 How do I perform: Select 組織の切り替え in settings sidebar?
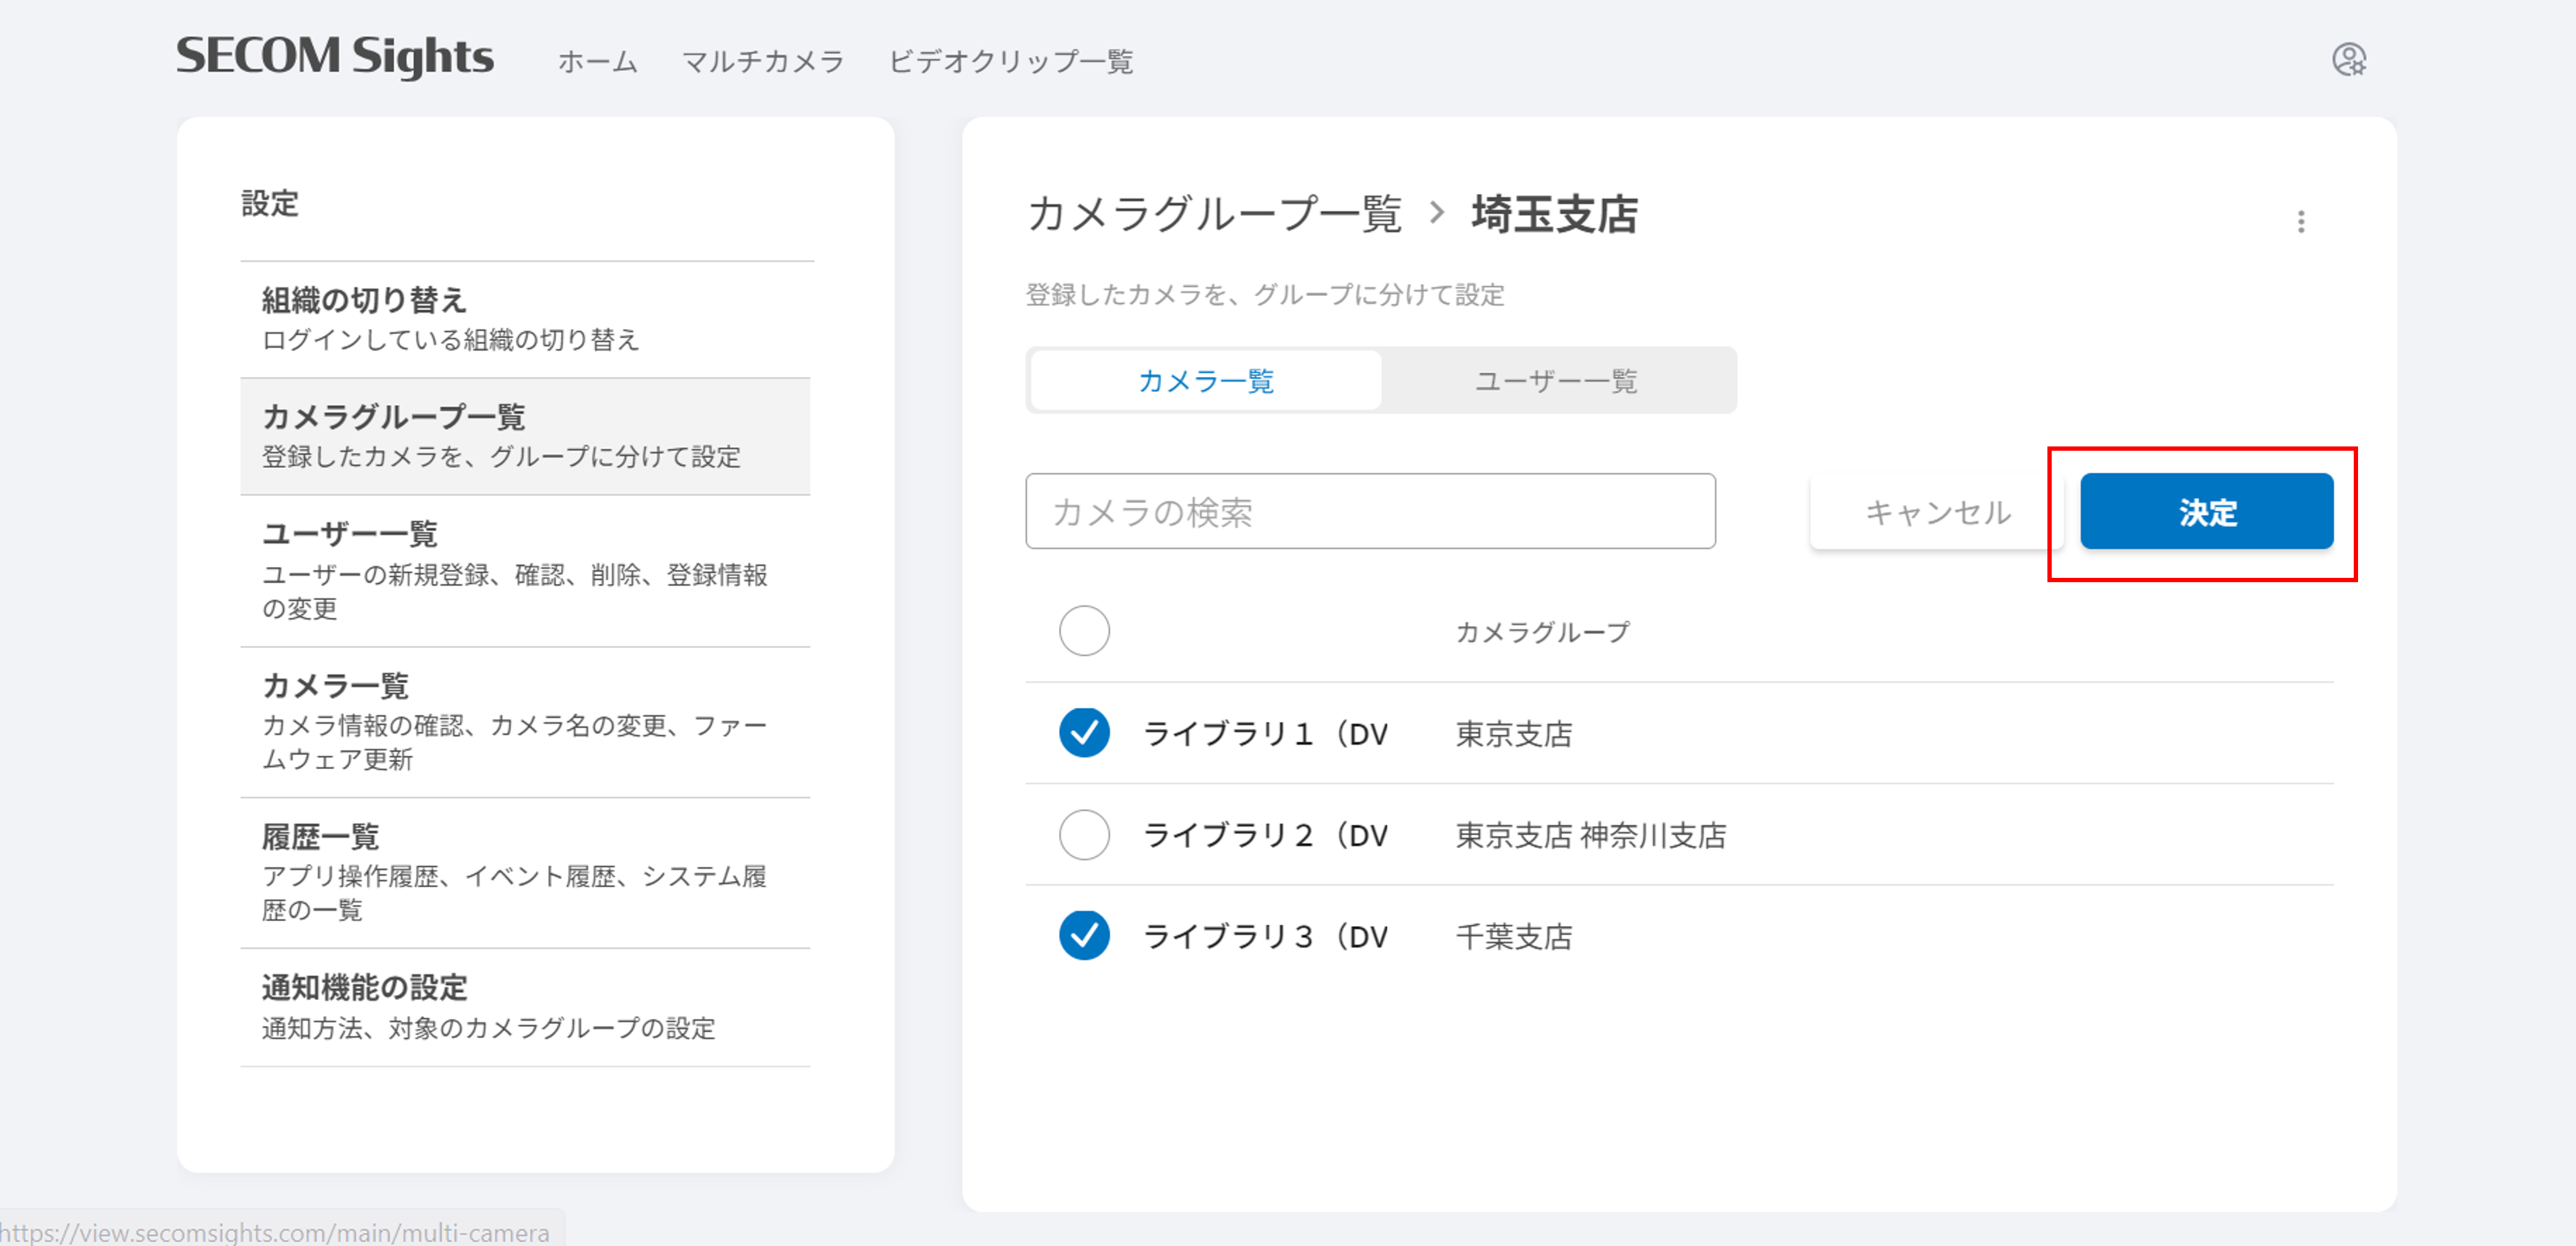click(x=526, y=319)
